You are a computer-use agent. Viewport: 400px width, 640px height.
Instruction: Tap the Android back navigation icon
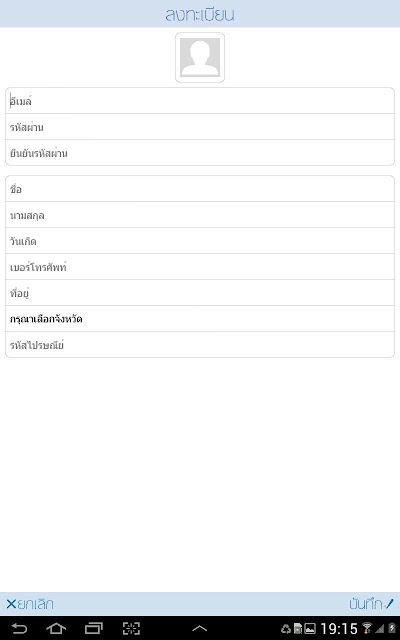[x=19, y=628]
